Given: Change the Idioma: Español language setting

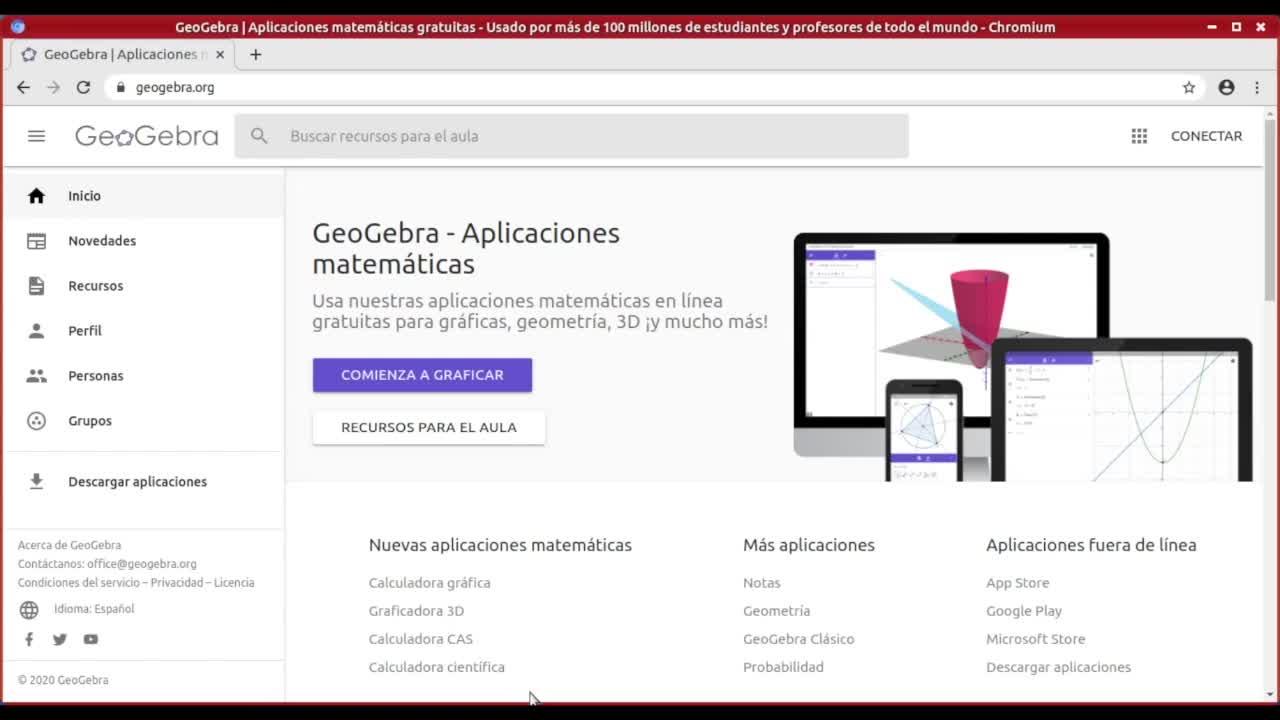Looking at the screenshot, I should point(94,609).
